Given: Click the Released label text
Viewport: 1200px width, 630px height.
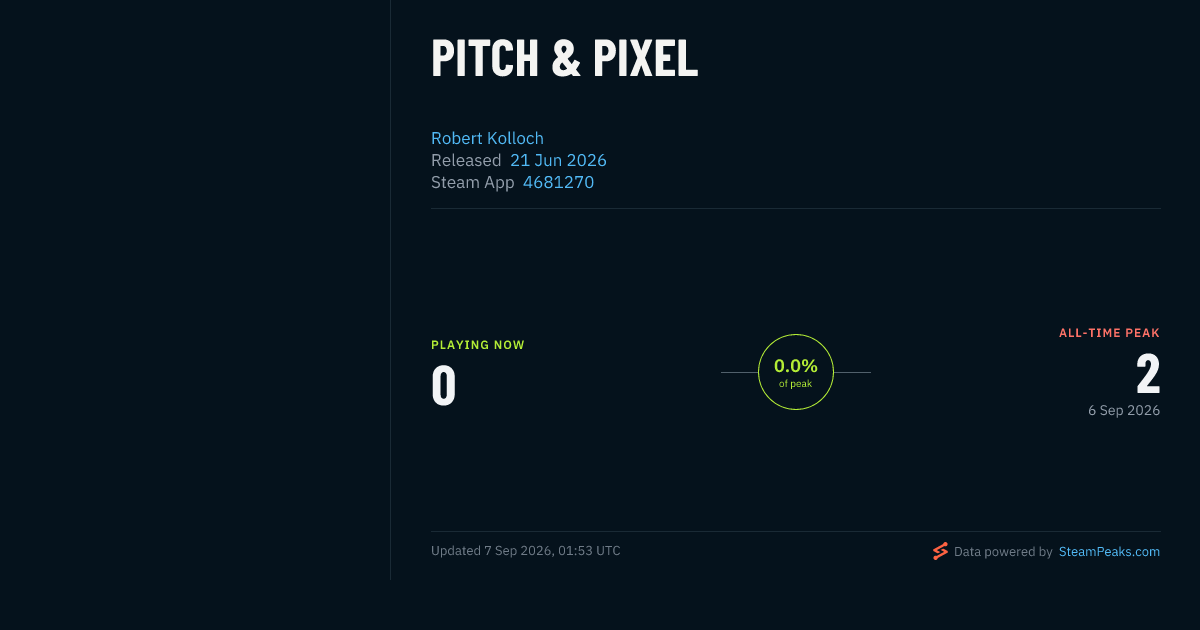Looking at the screenshot, I should click(466, 160).
